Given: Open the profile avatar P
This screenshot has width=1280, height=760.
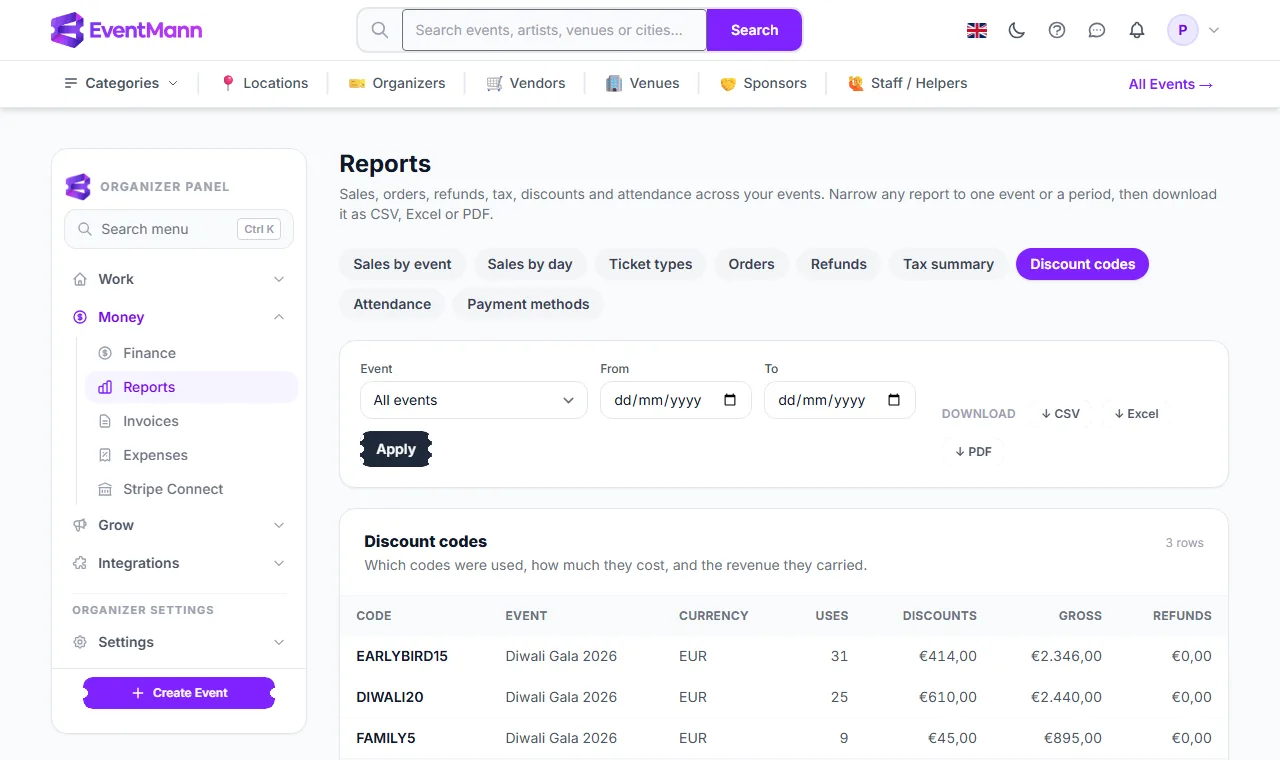Looking at the screenshot, I should 1183,30.
